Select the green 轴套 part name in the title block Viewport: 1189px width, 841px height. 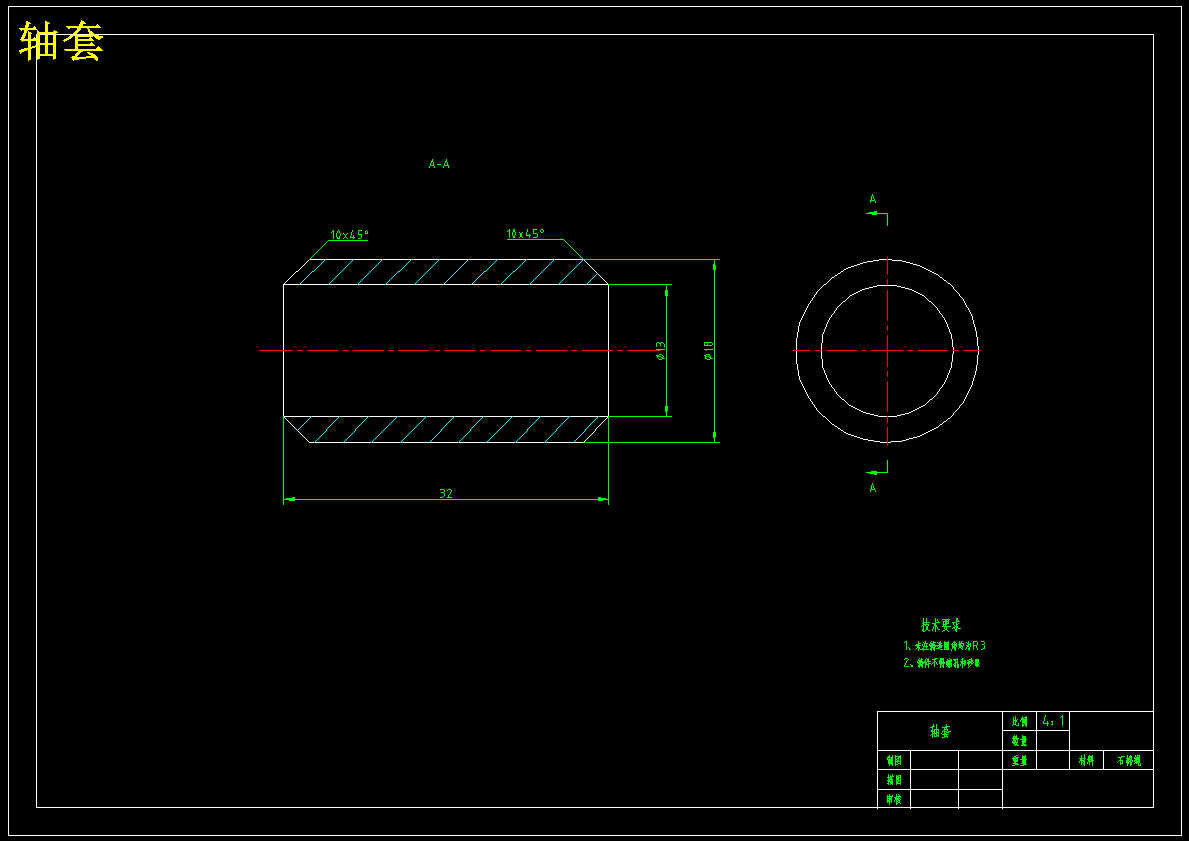(x=940, y=731)
